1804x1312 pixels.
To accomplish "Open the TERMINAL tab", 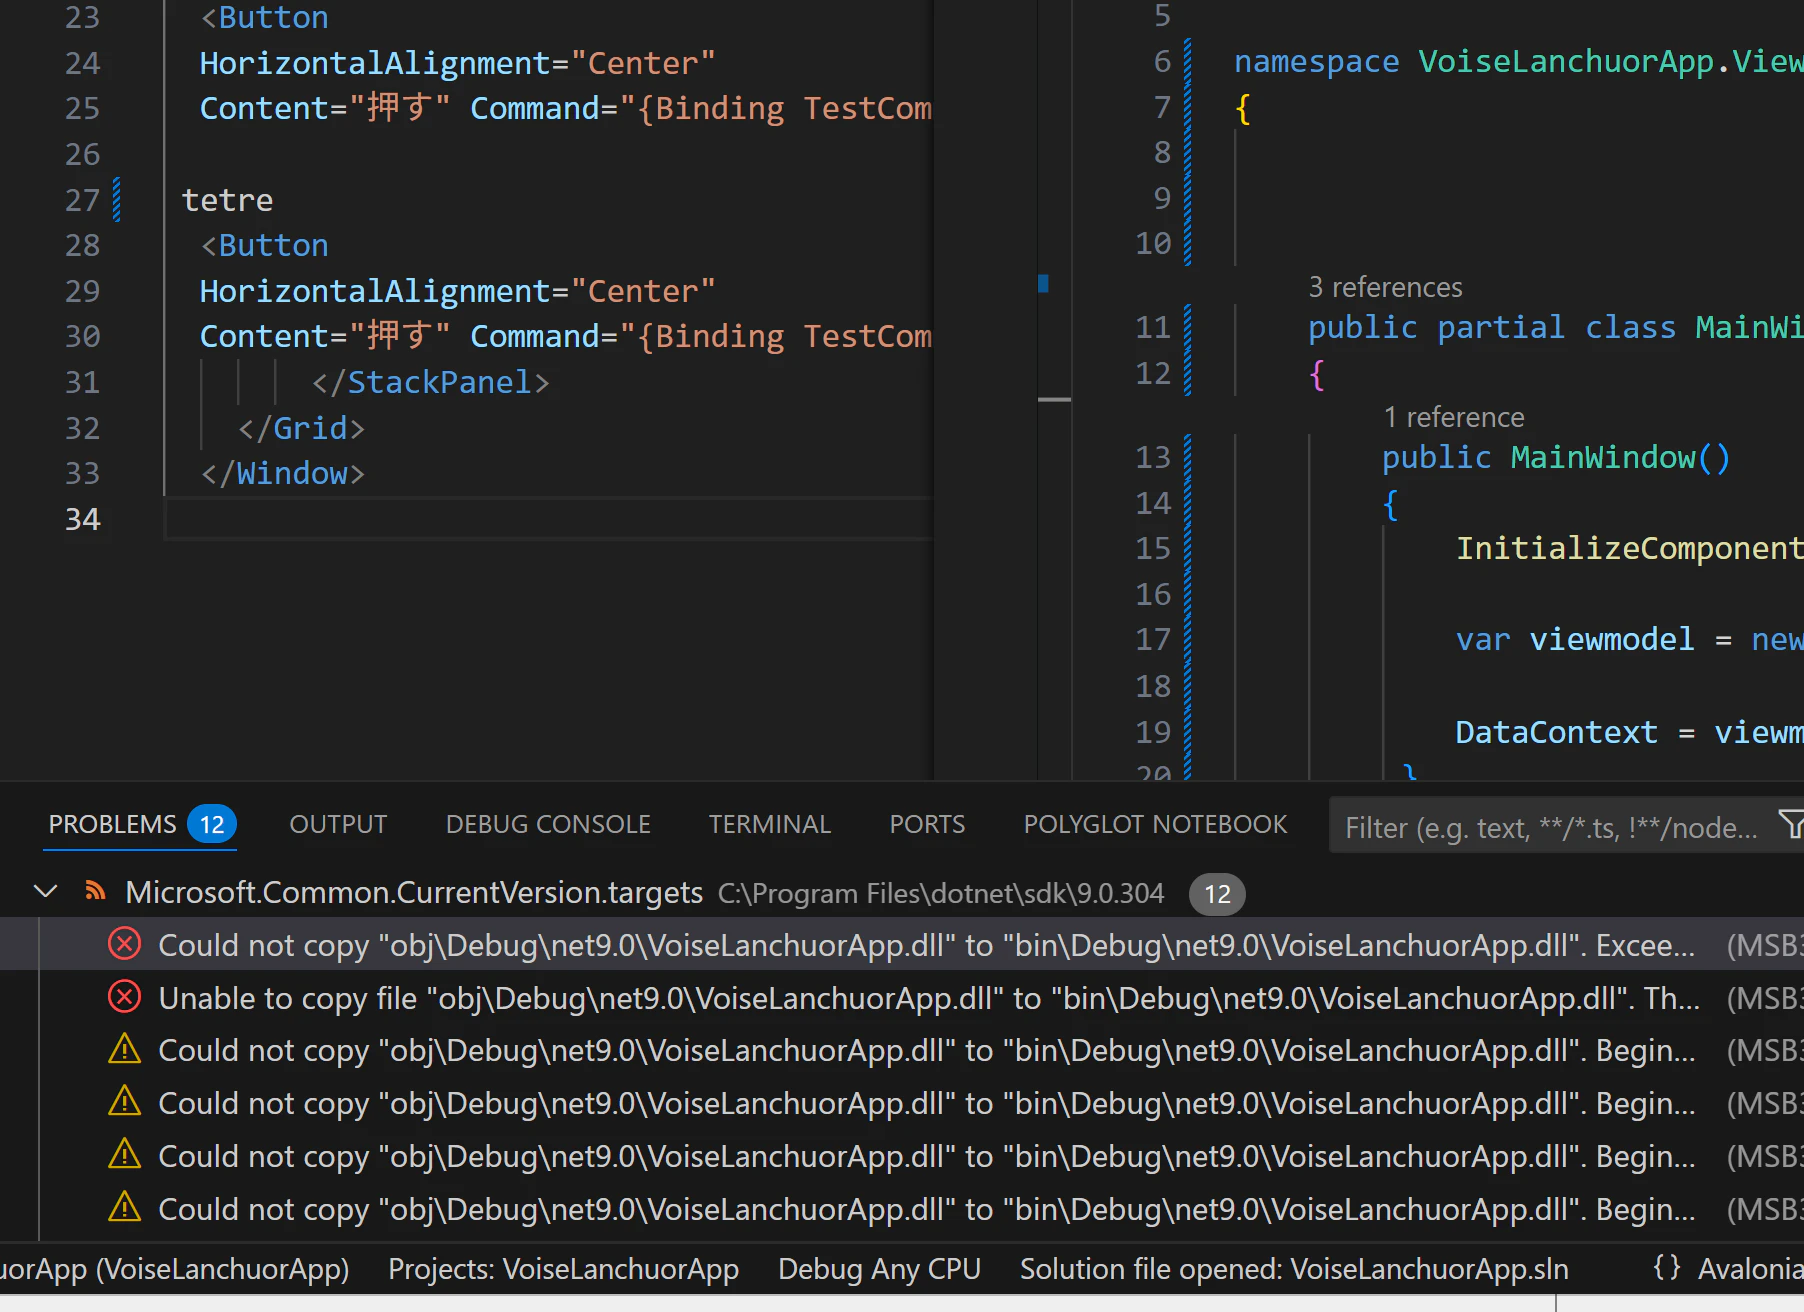I will point(770,824).
